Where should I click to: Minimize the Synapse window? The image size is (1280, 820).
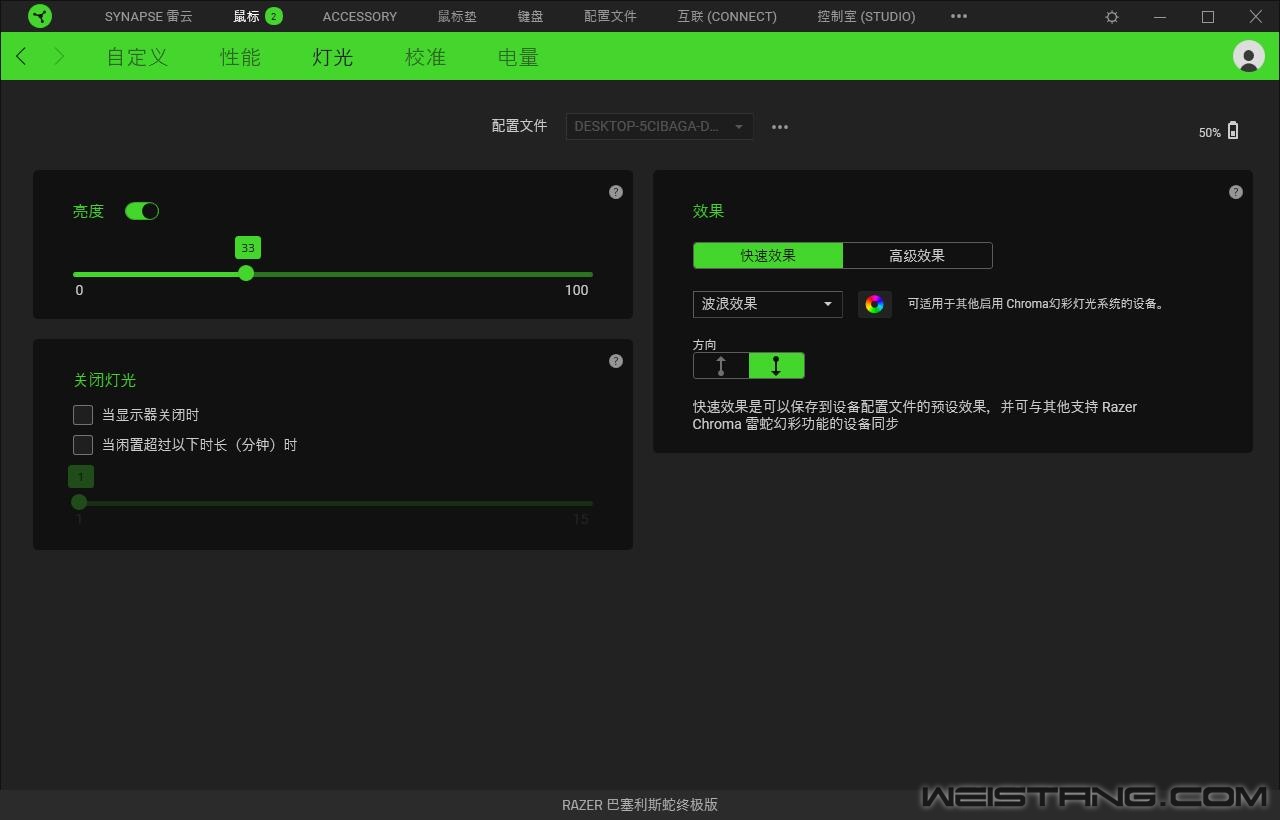pyautogui.click(x=1160, y=17)
